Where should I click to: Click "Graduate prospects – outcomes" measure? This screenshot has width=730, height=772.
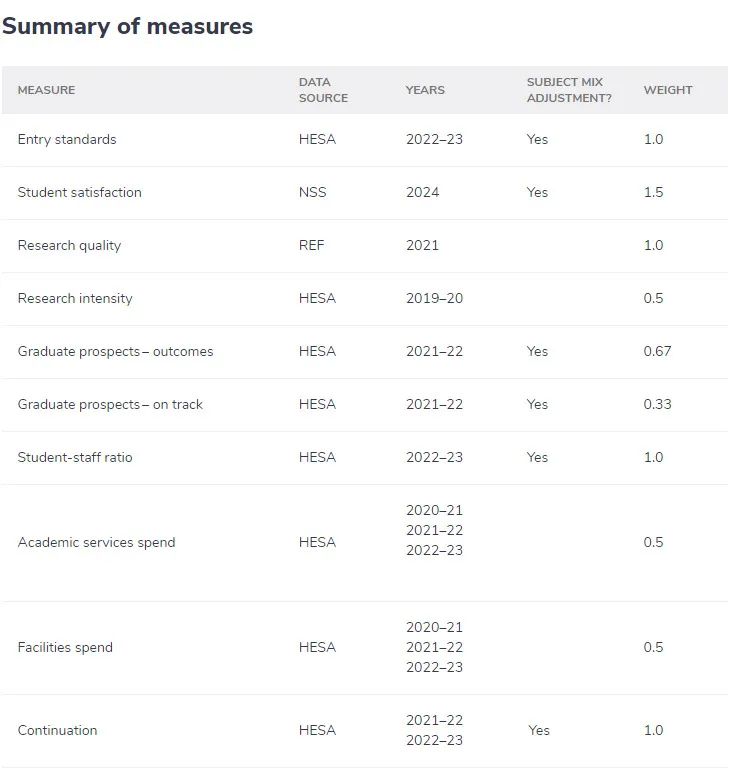115,352
